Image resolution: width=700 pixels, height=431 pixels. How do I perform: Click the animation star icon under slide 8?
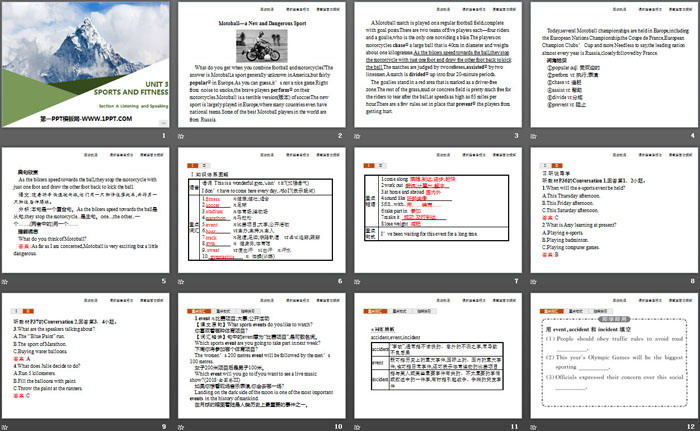tap(533, 281)
